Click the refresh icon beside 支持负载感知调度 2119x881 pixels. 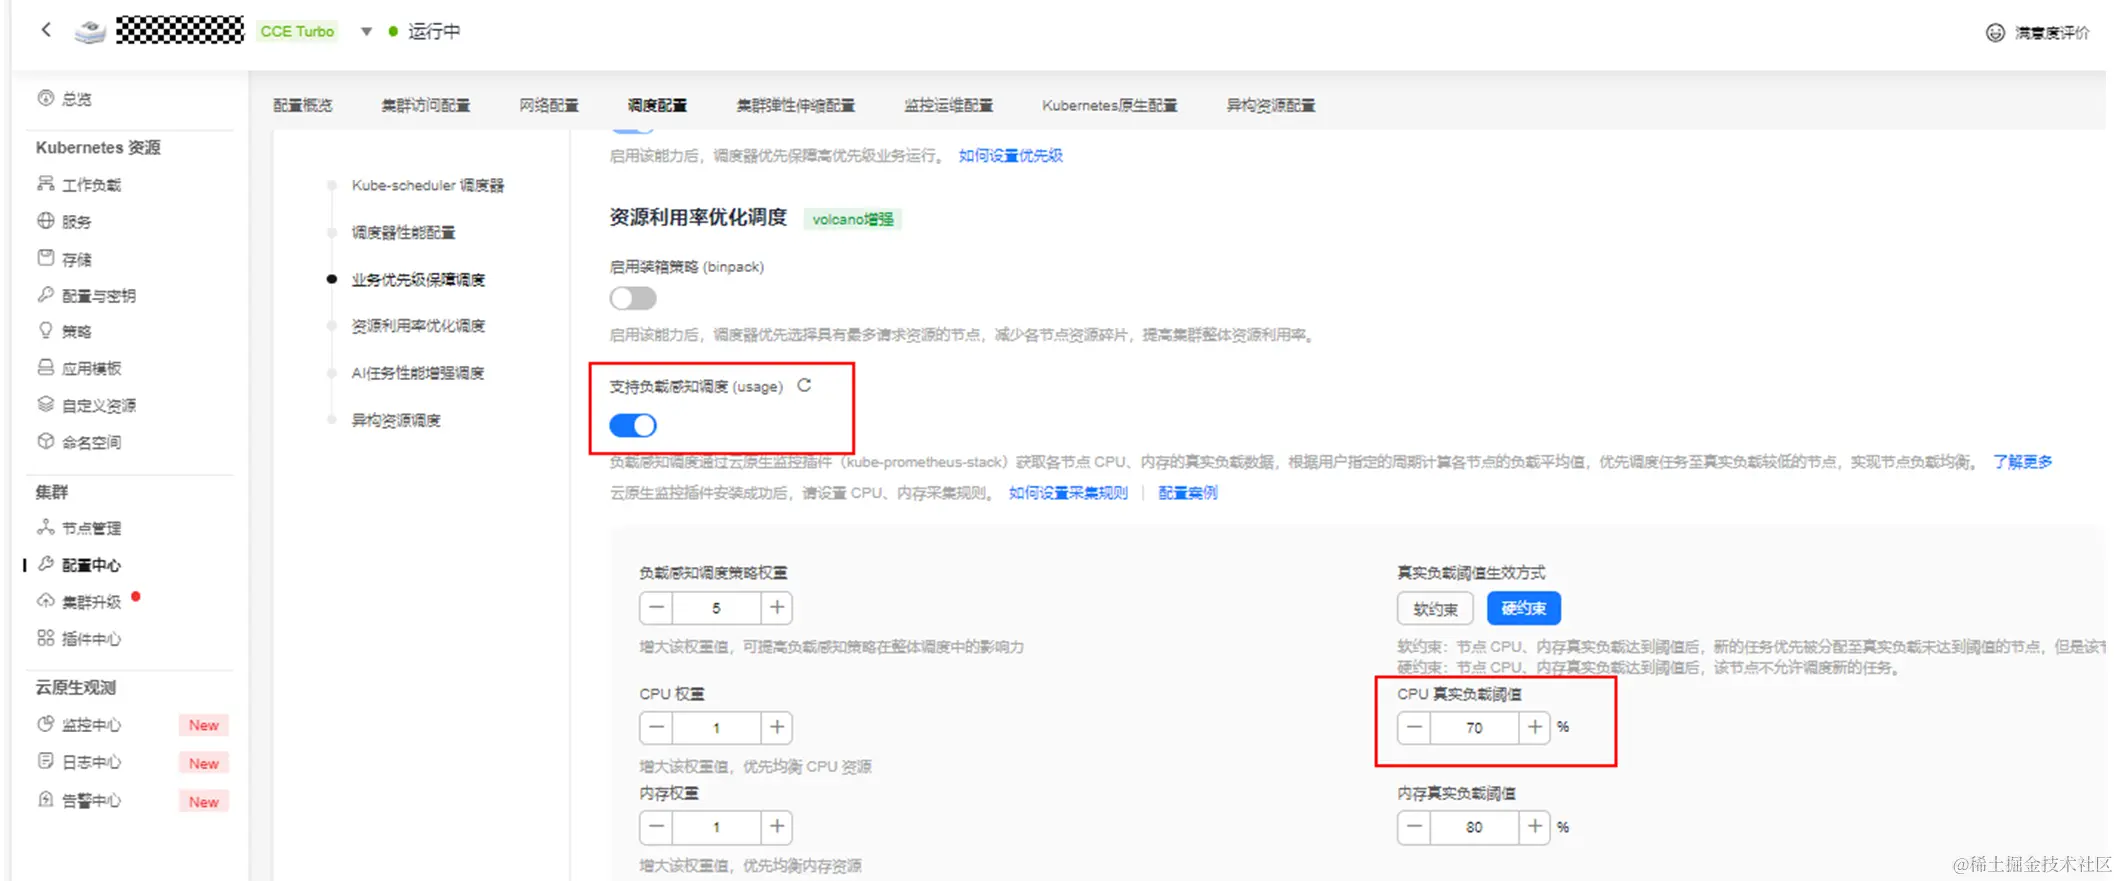click(804, 385)
